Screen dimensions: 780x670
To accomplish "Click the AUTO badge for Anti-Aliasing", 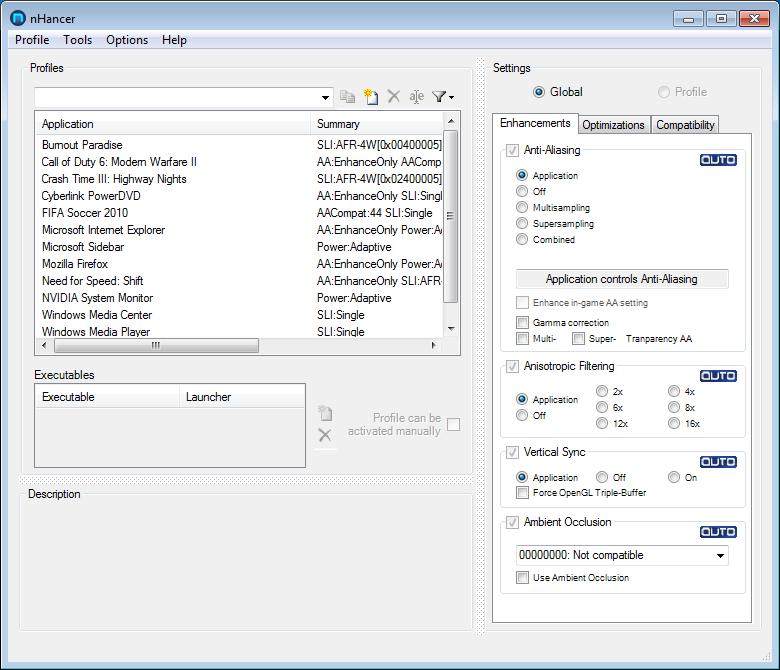I will click(x=717, y=159).
